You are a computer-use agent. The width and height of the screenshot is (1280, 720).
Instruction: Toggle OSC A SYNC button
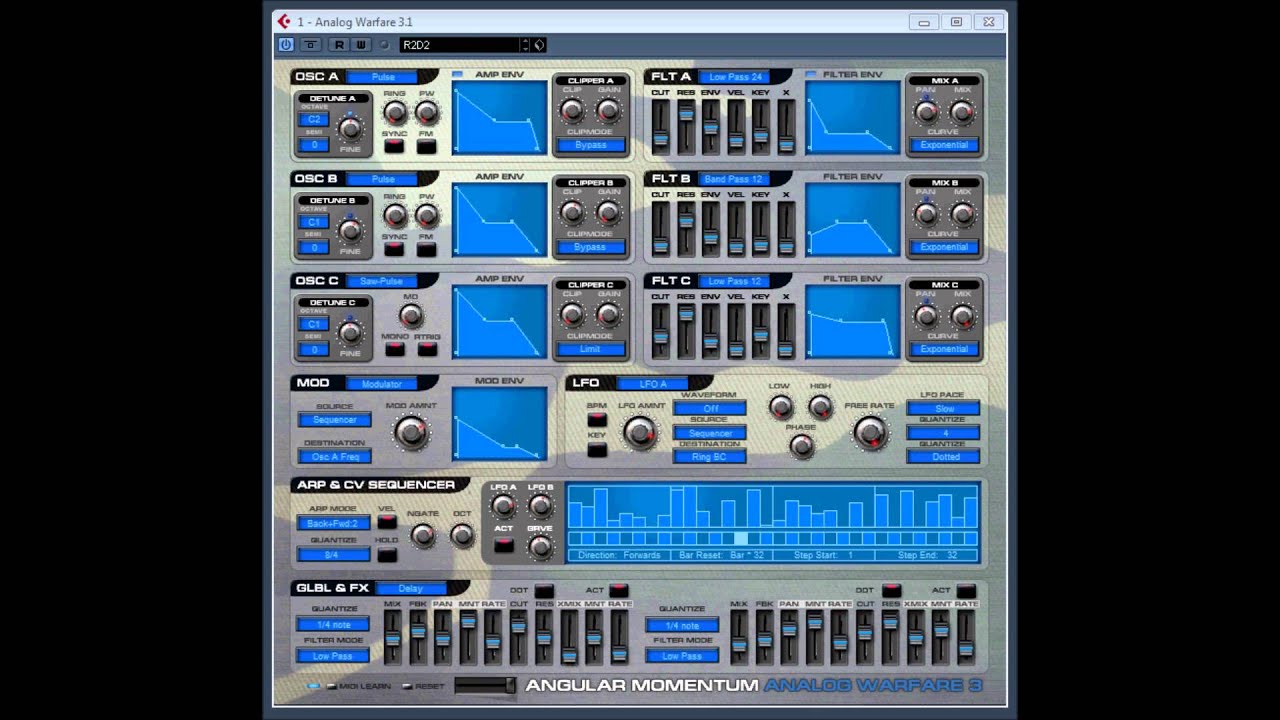[x=394, y=146]
